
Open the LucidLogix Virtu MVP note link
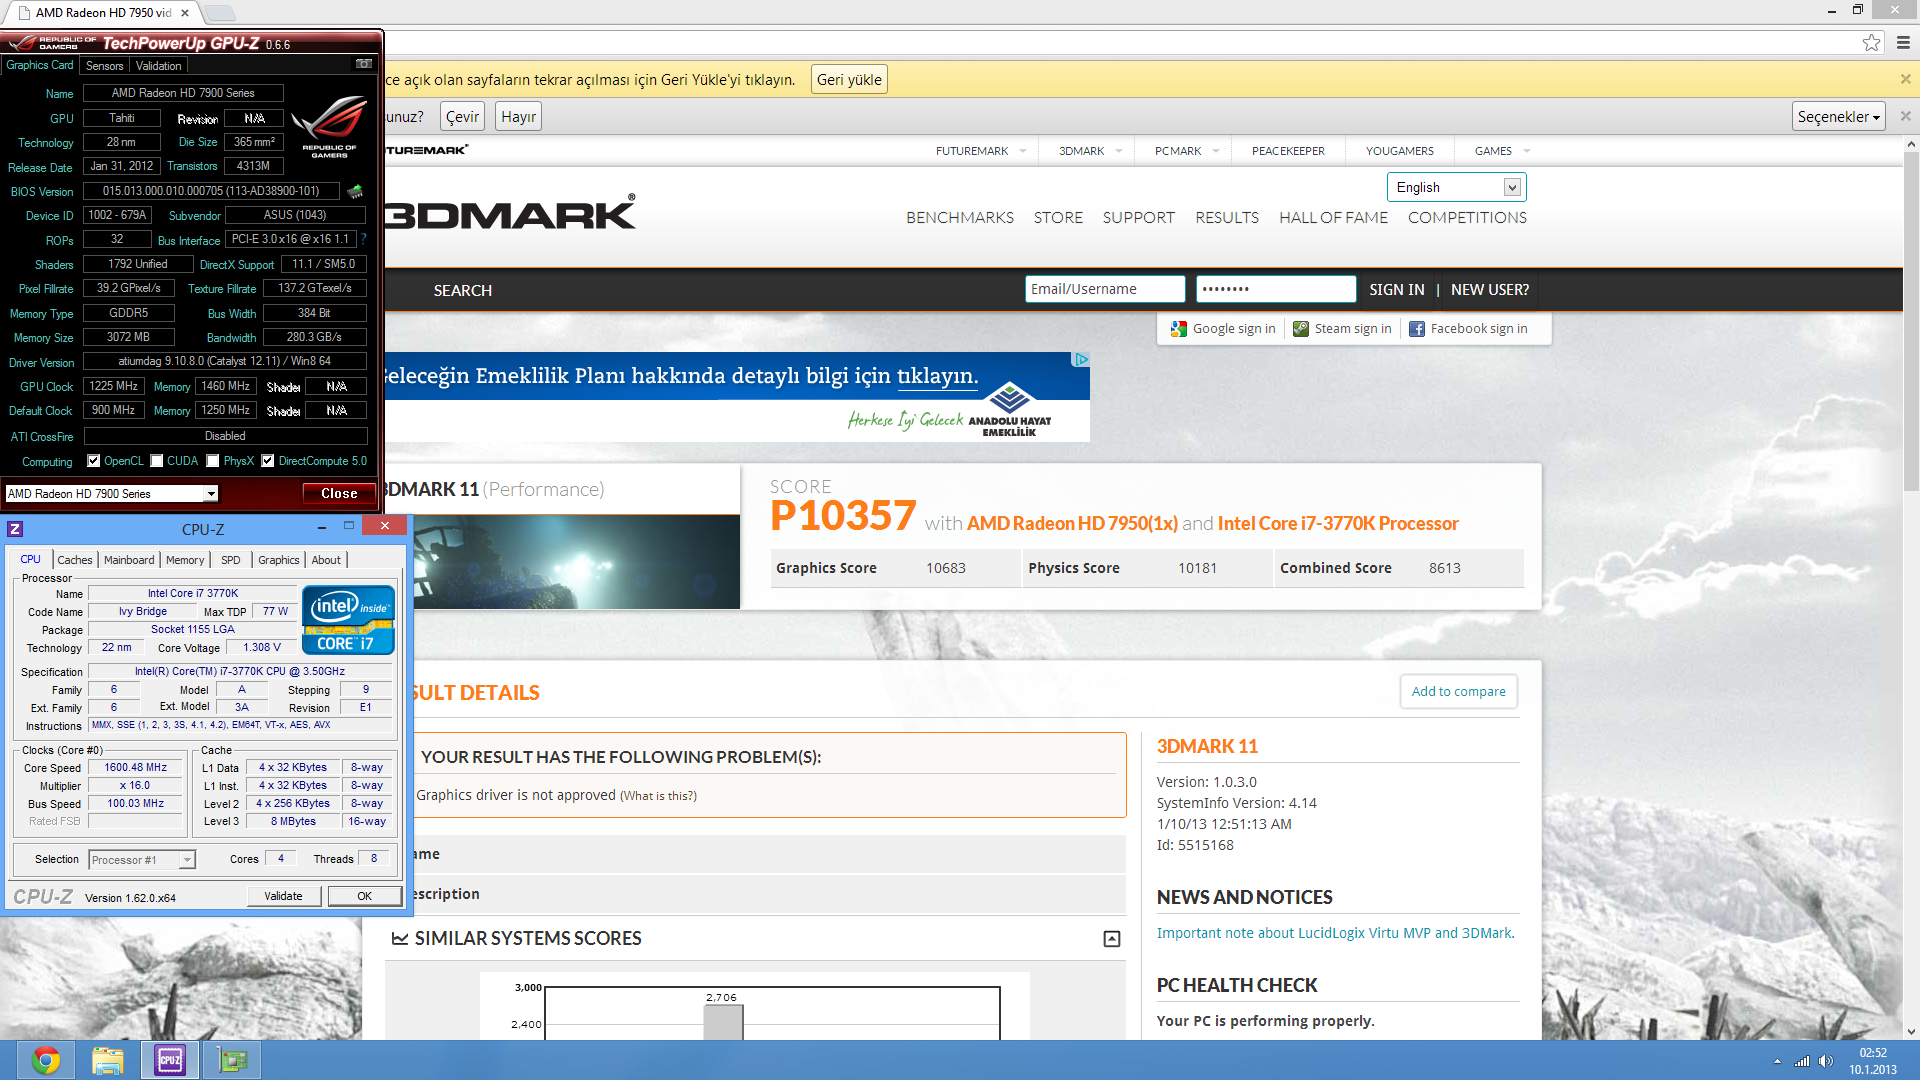coord(1335,932)
